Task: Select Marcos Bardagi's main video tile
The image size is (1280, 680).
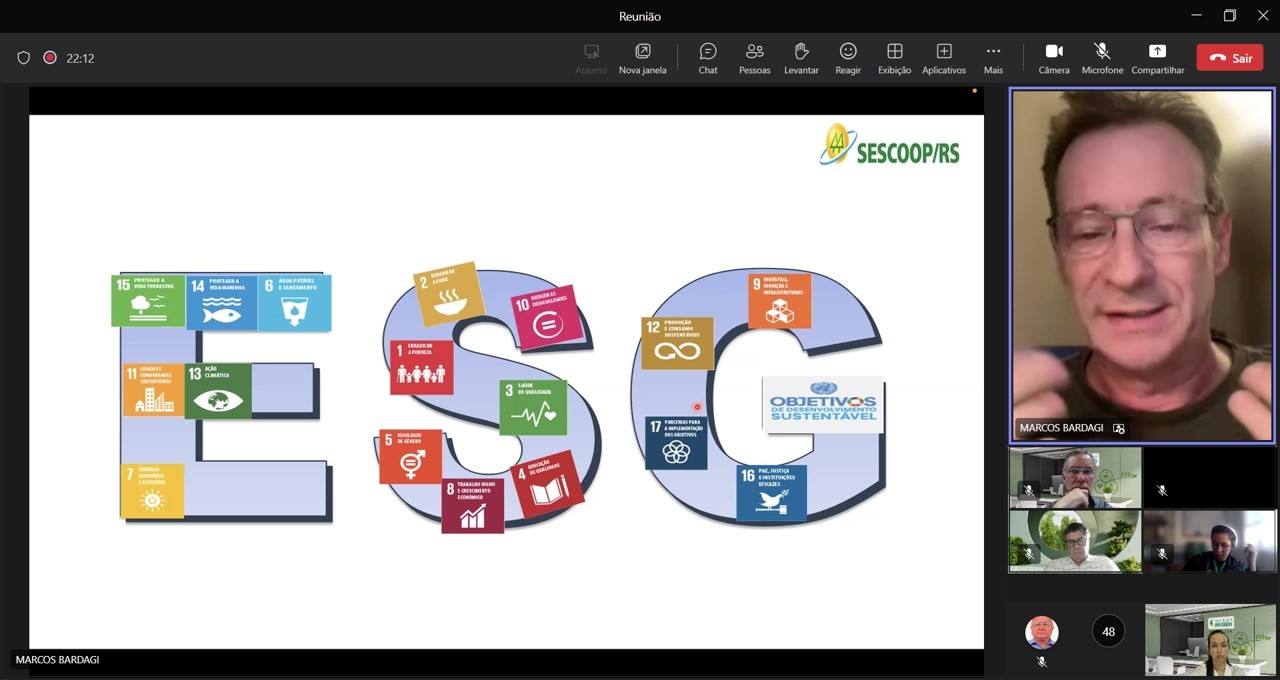Action: point(1142,265)
